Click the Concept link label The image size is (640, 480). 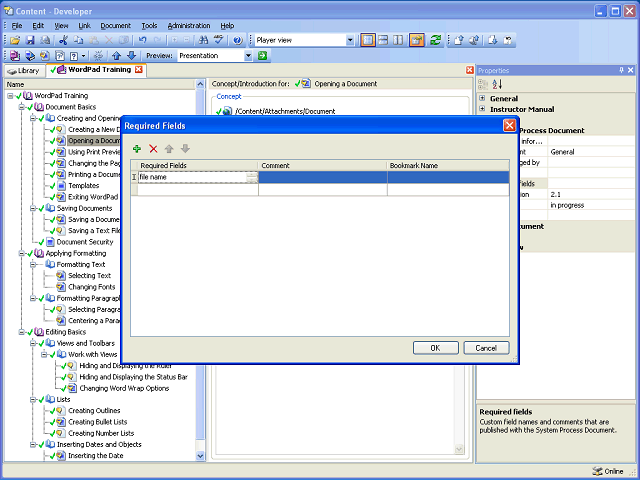(229, 97)
